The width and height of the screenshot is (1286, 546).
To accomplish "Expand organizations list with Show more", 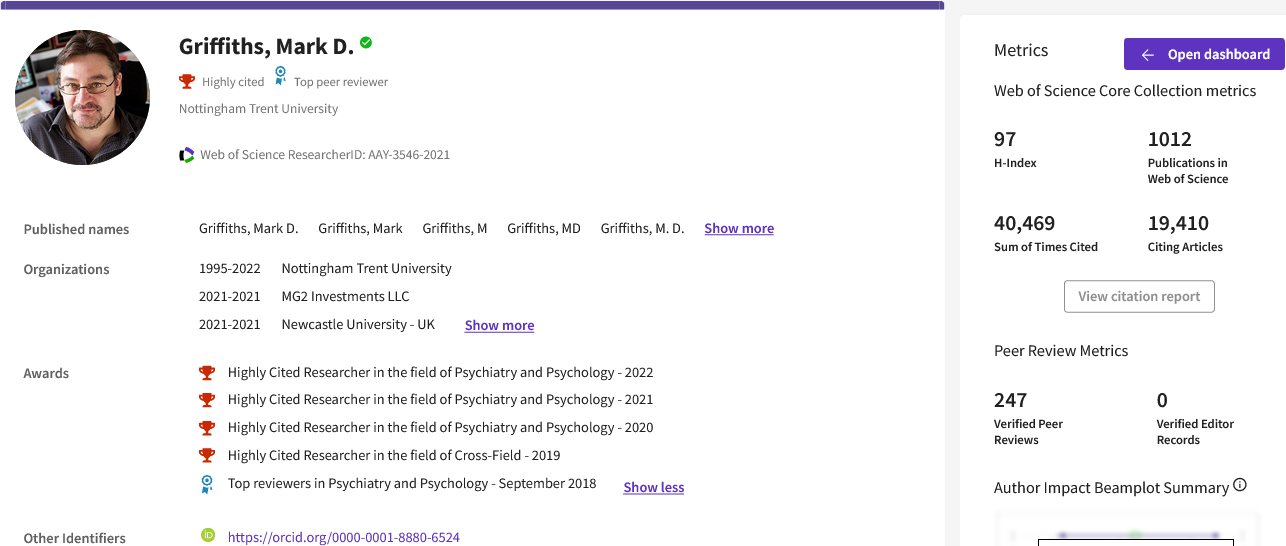I will 499,326.
